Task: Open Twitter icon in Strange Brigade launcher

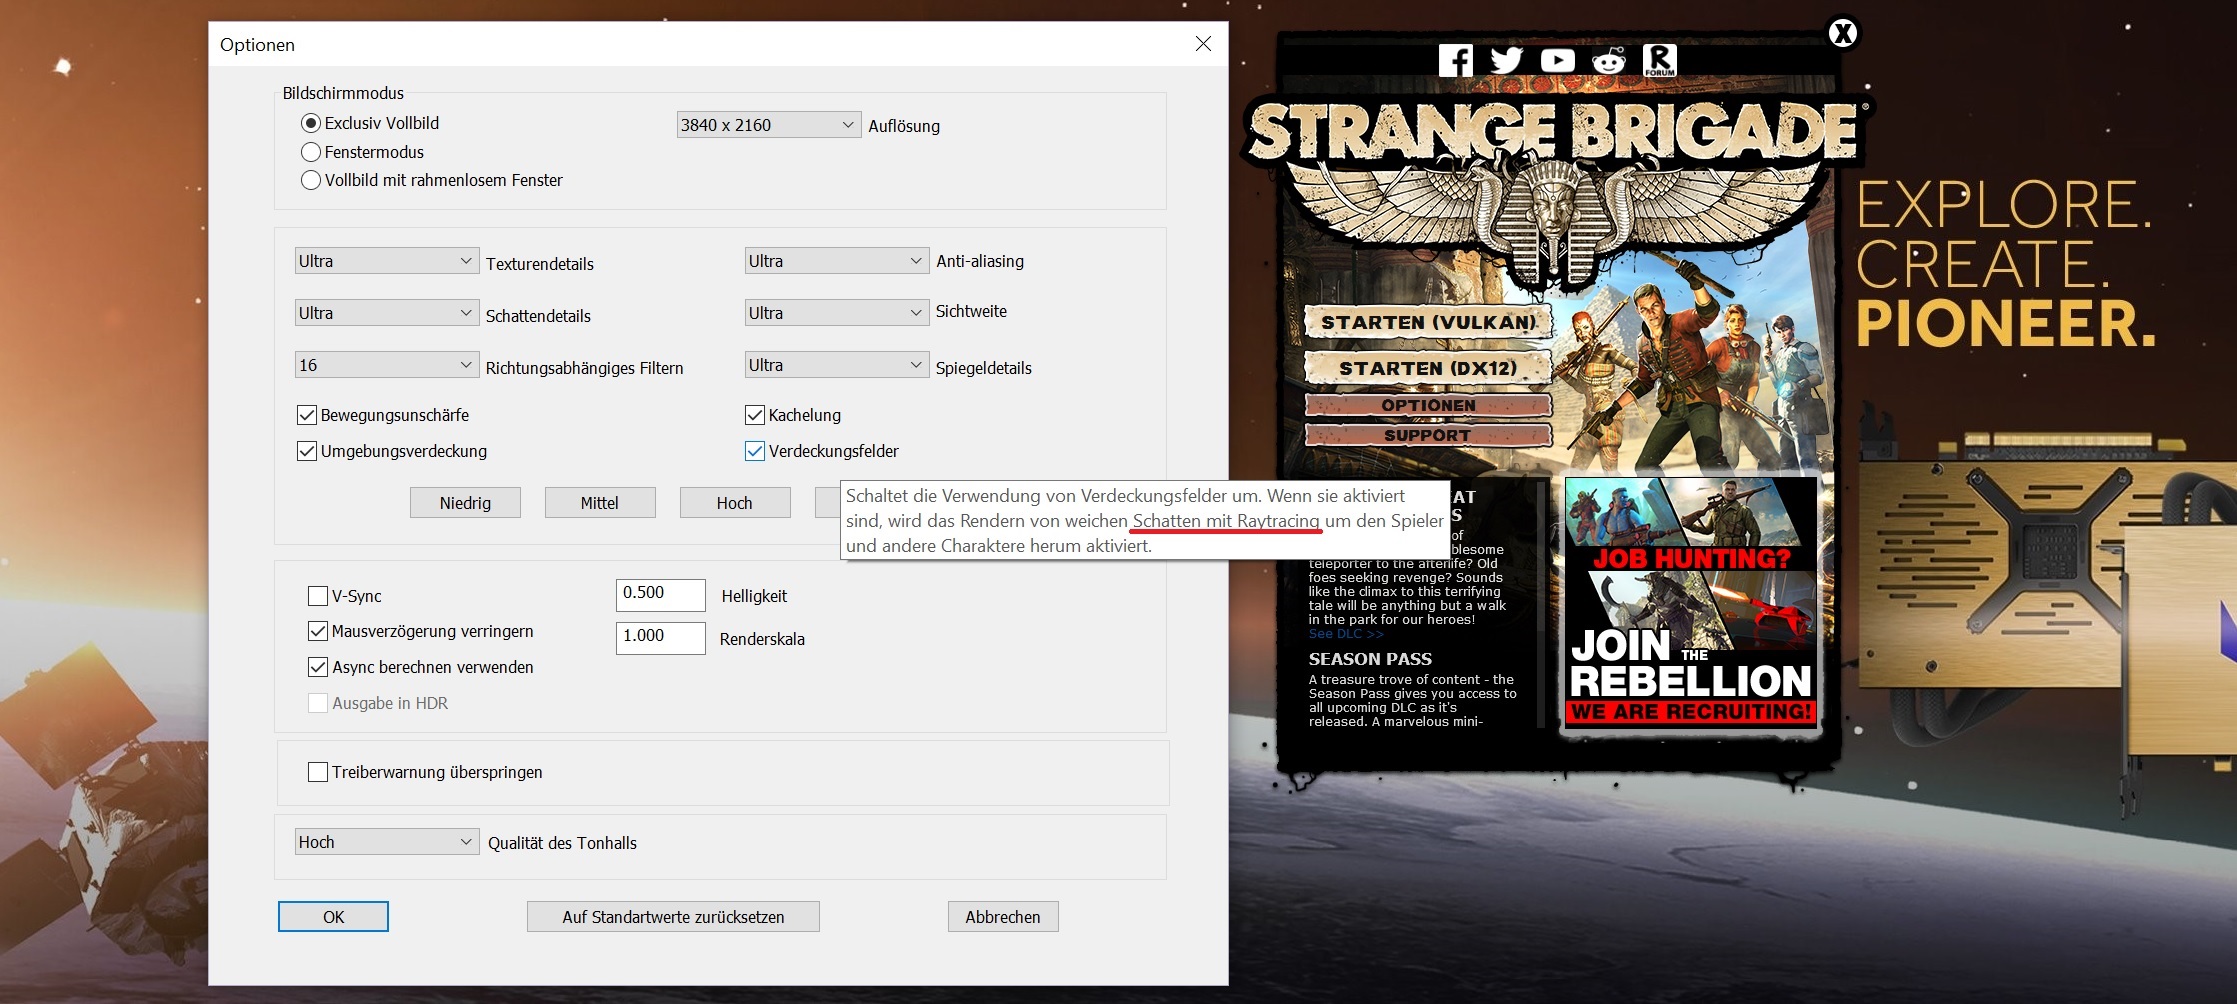Action: 1506,61
